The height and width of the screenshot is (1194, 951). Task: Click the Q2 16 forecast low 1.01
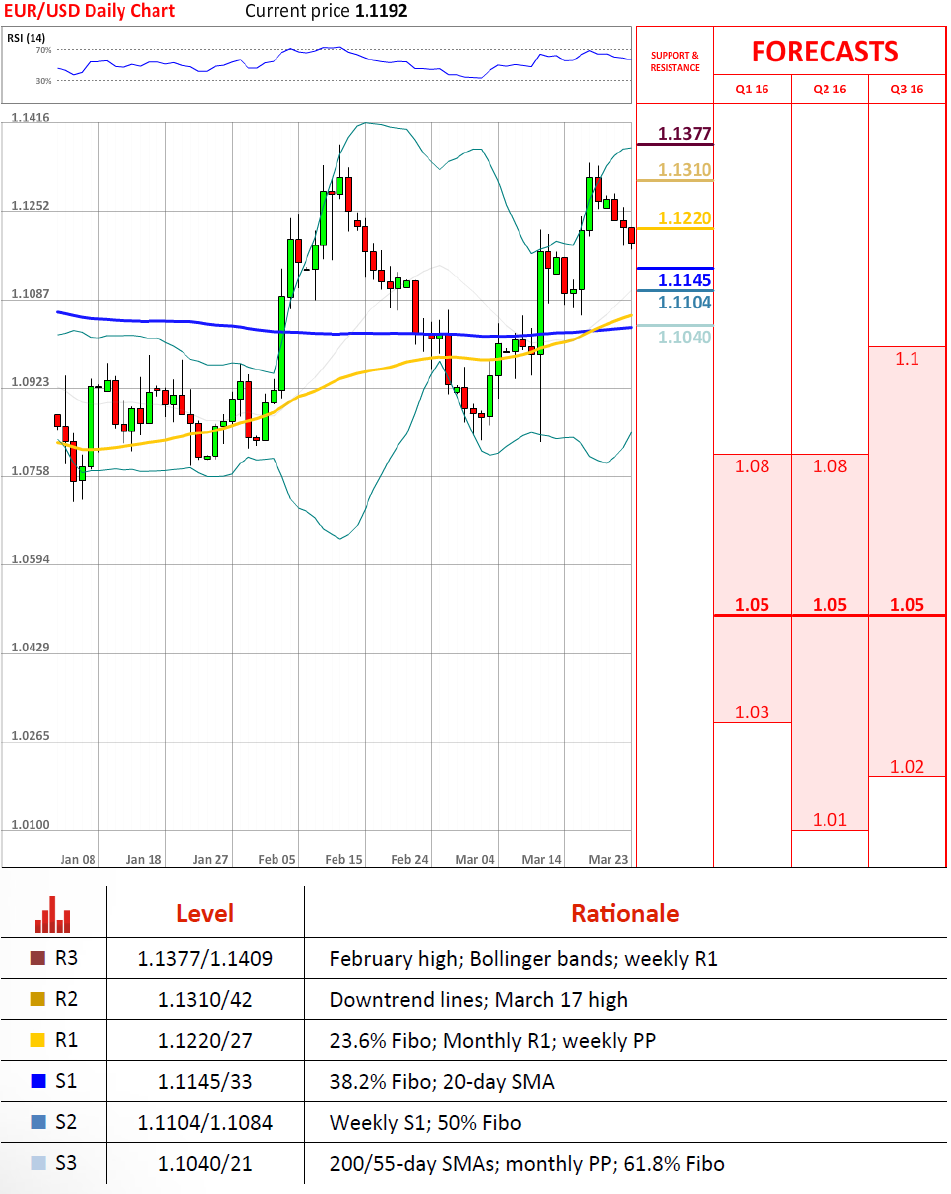829,820
